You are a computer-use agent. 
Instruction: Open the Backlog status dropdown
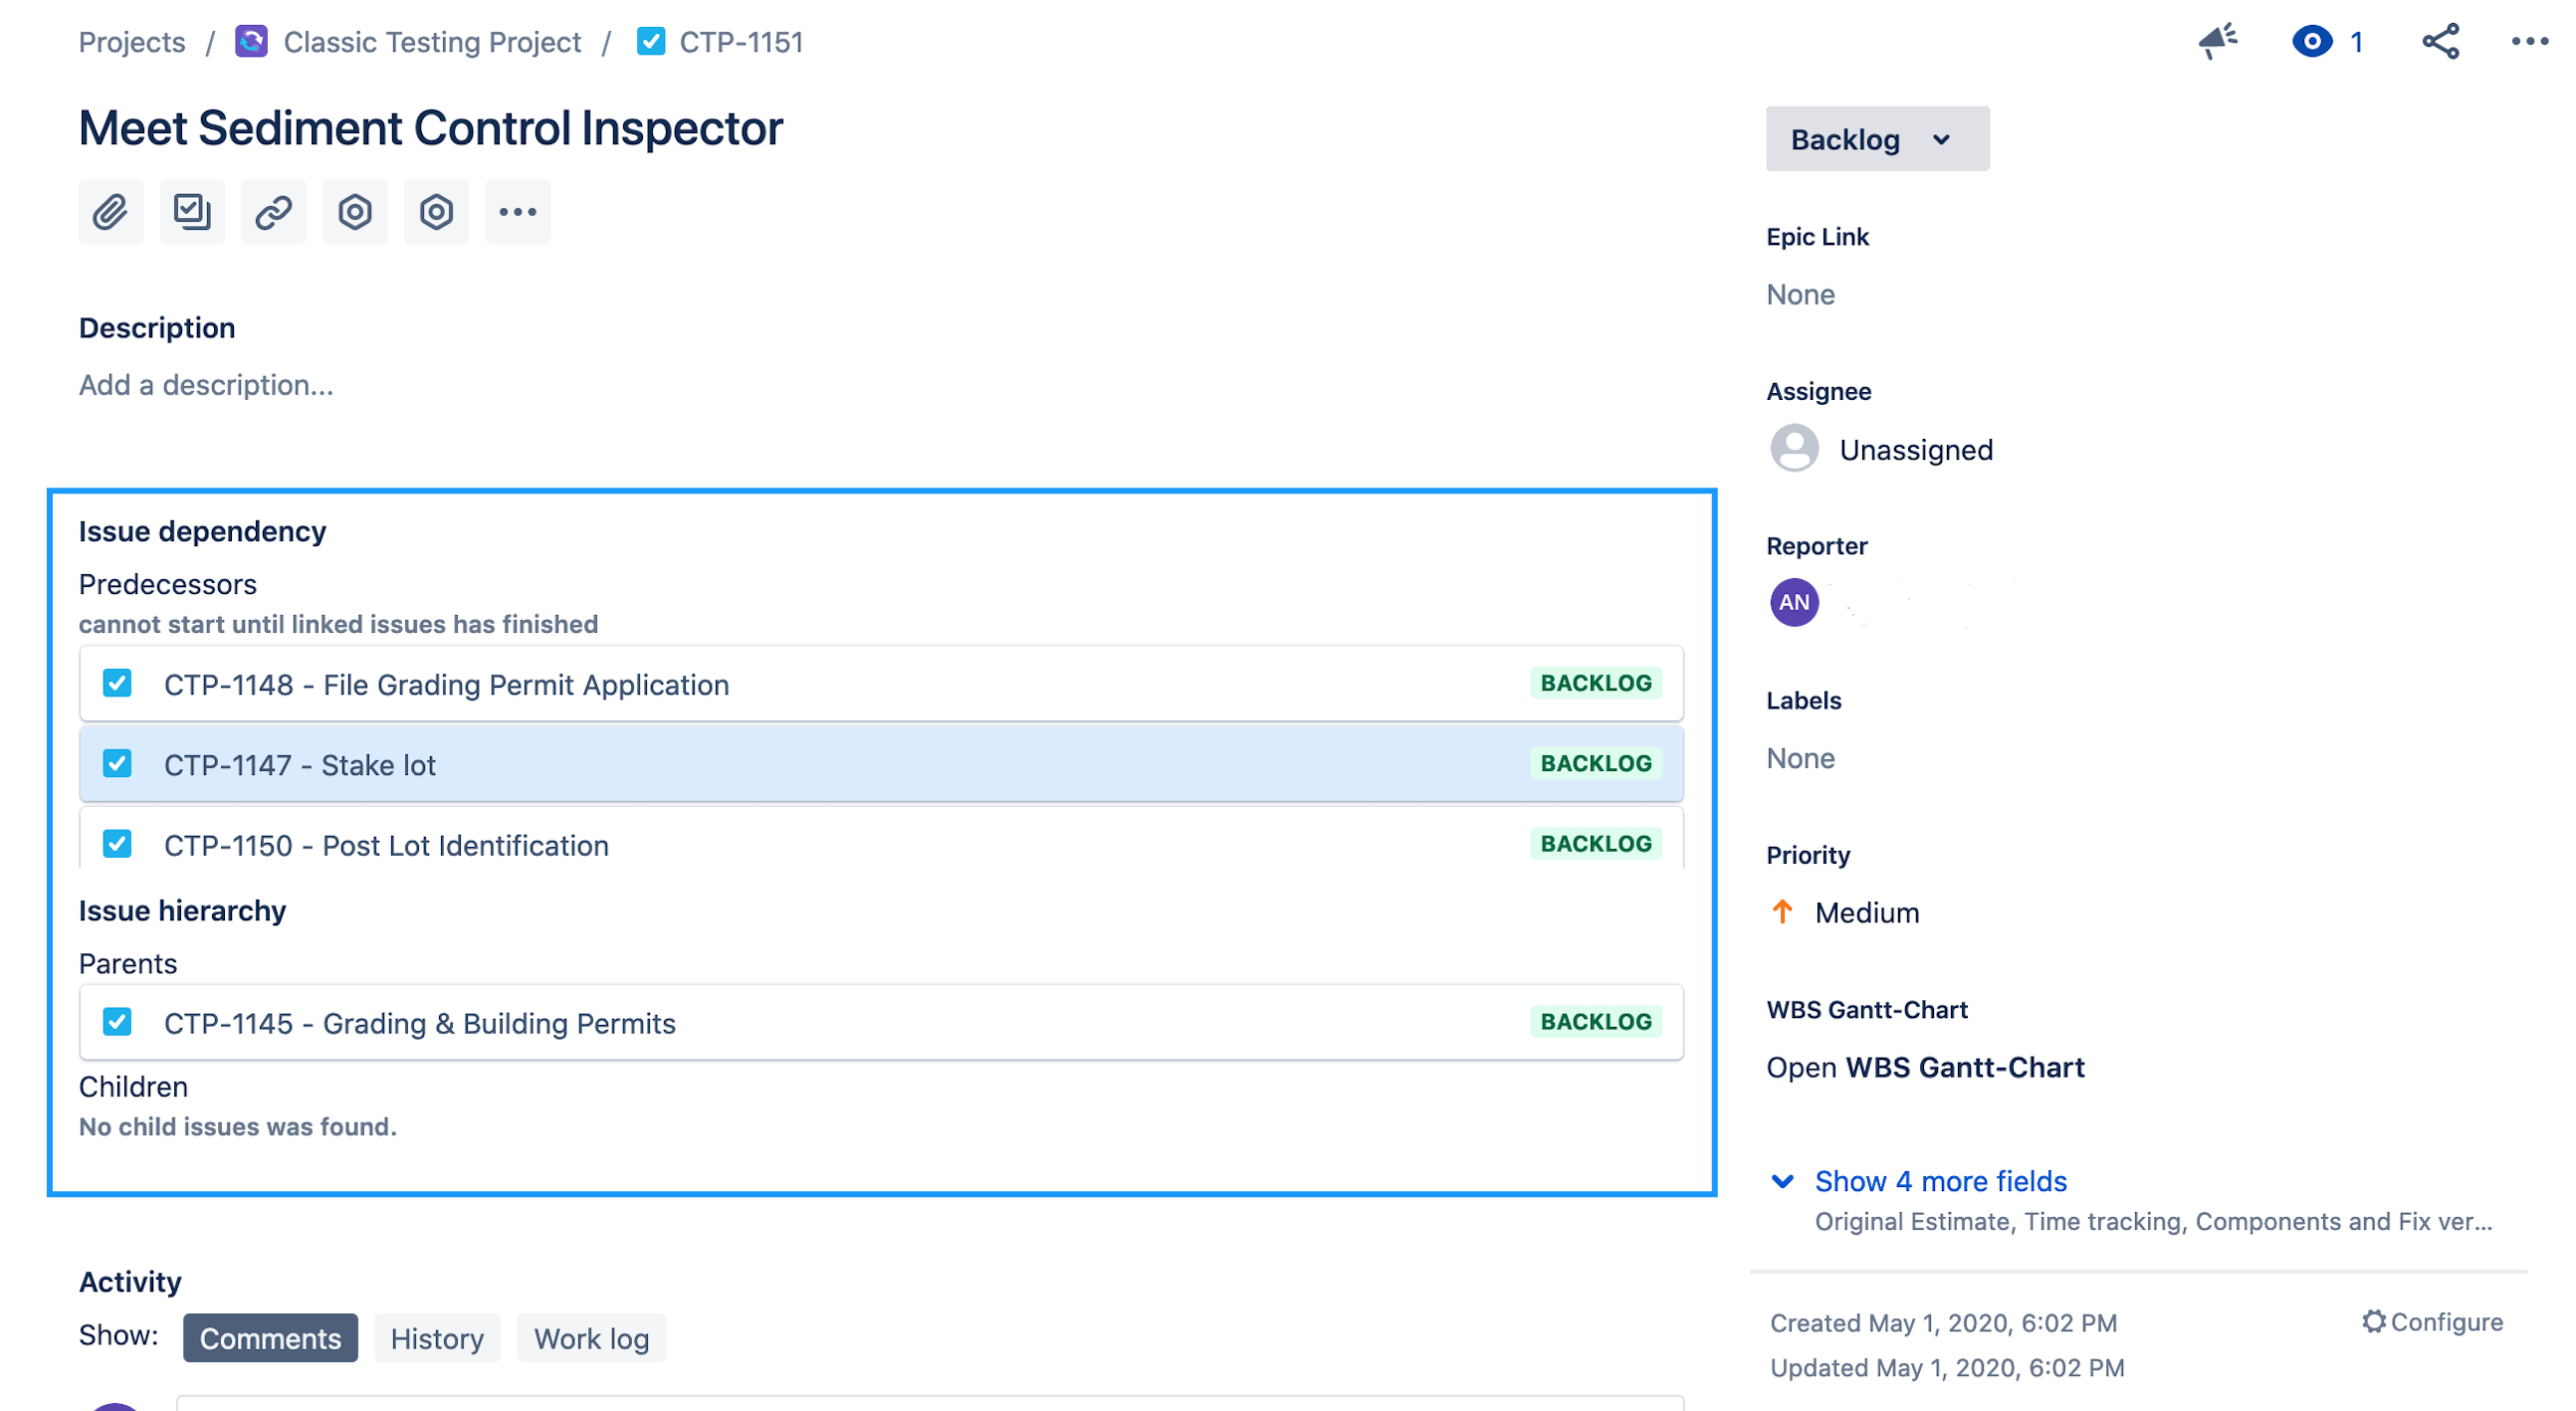[x=1877, y=139]
